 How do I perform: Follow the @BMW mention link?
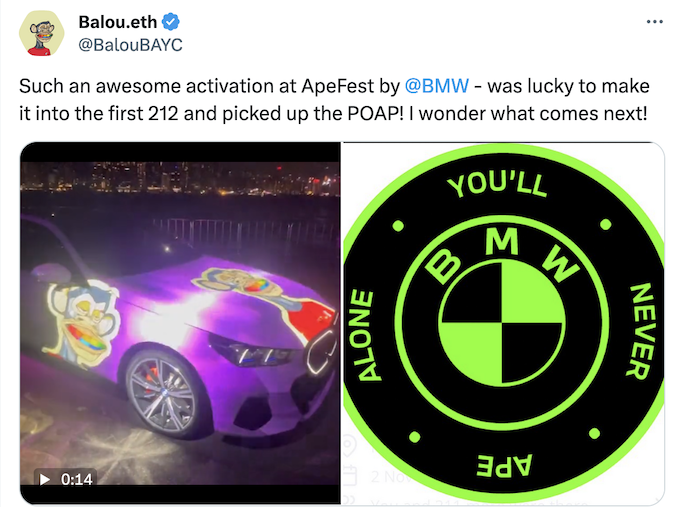[x=436, y=86]
